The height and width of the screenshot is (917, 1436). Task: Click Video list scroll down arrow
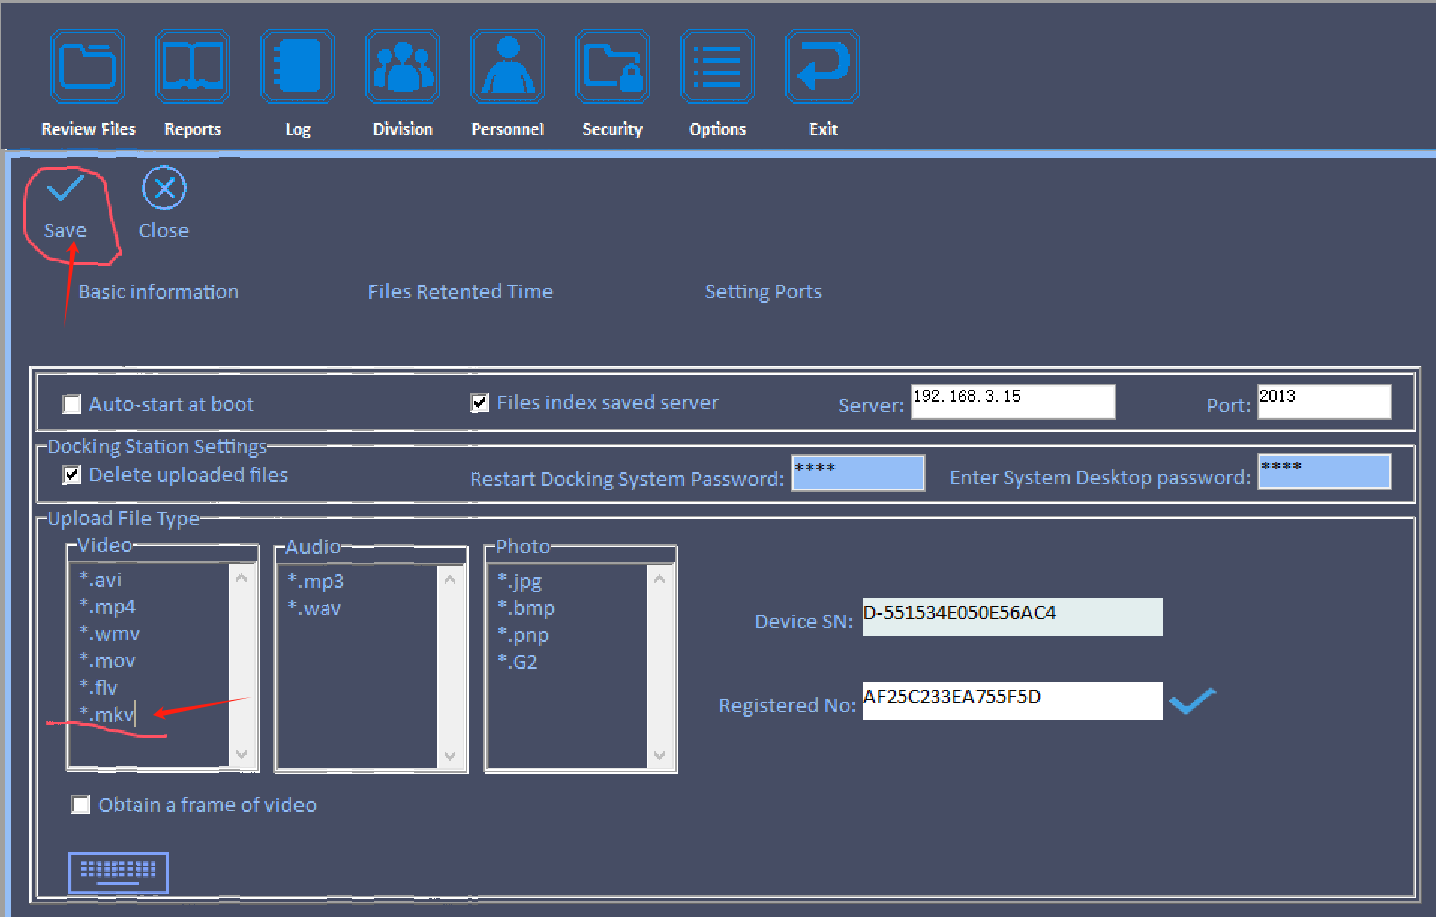click(241, 753)
